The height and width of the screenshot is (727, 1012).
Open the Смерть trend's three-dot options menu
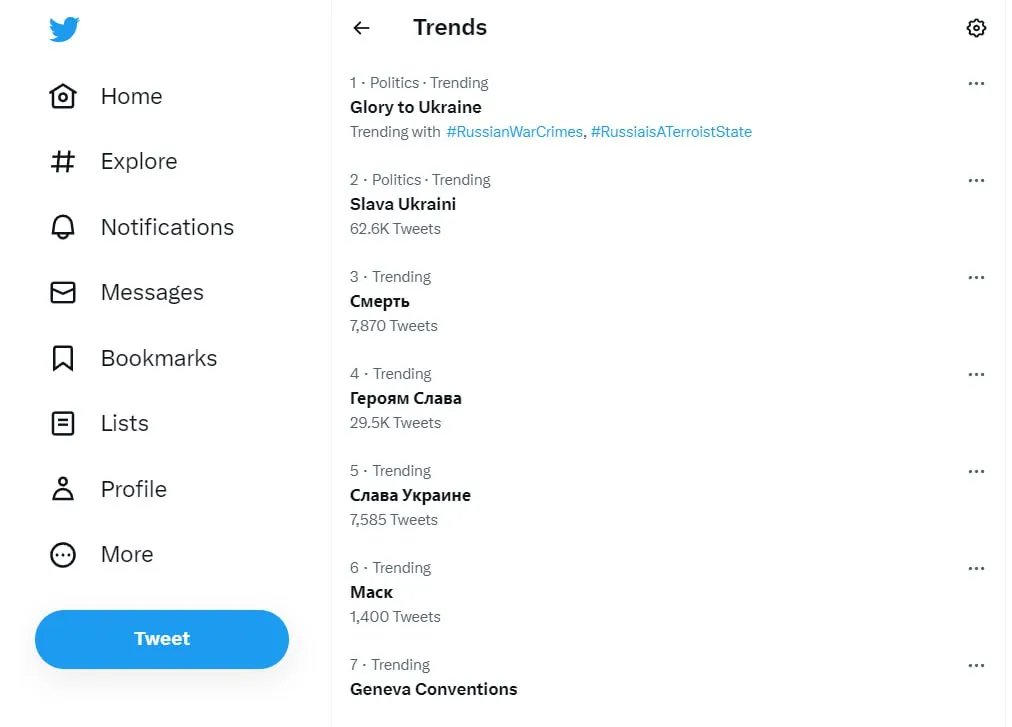(976, 278)
